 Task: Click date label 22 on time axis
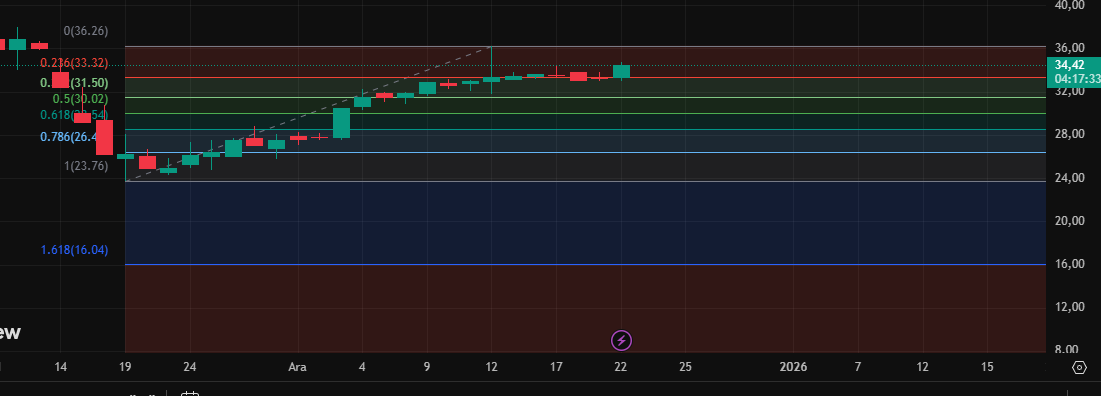click(621, 367)
